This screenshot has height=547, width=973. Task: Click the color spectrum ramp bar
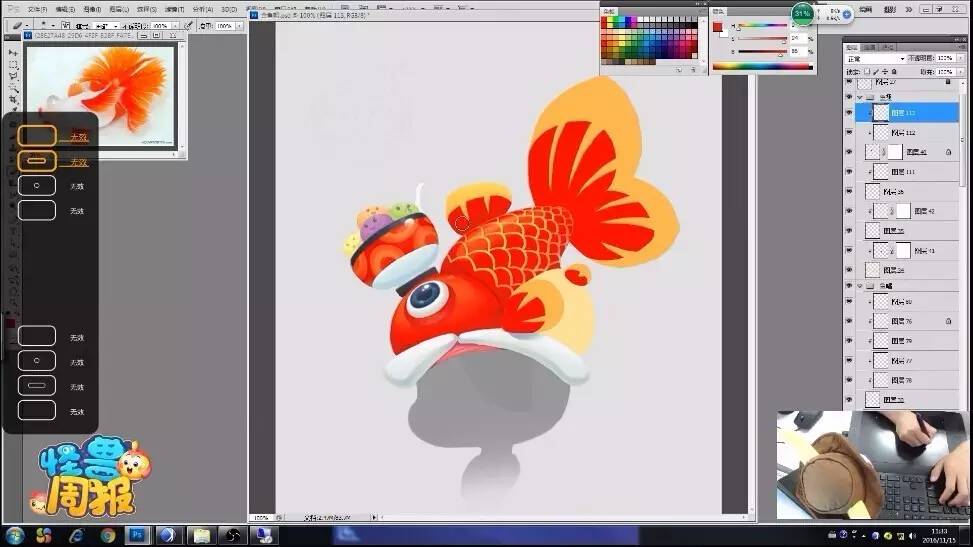(x=762, y=66)
